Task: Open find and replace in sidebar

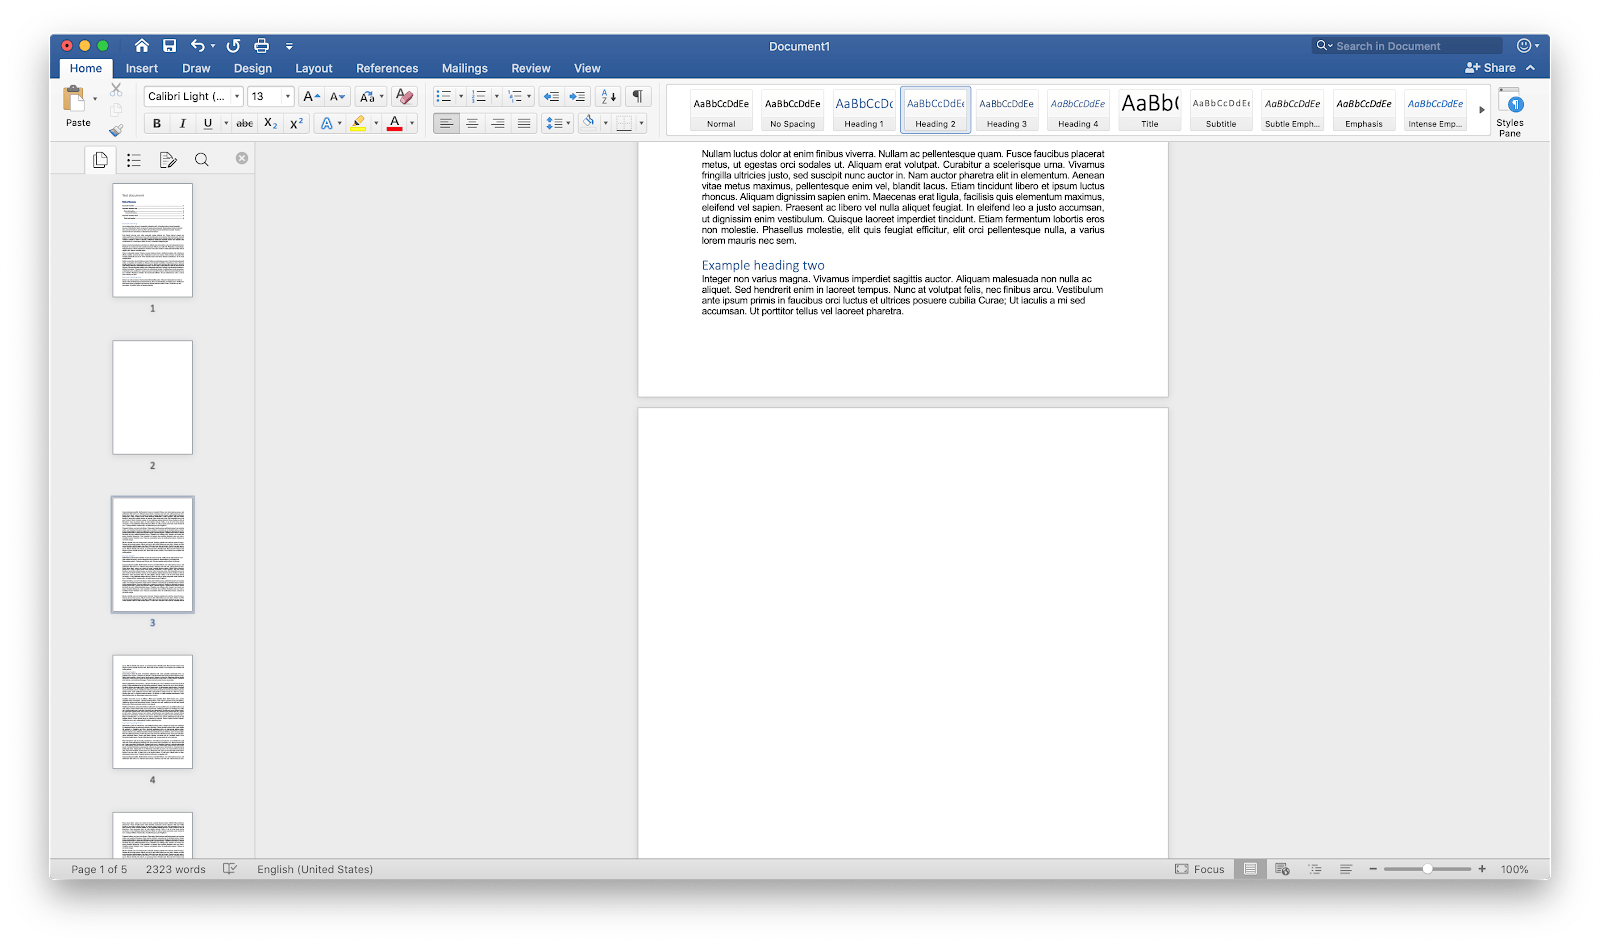Action: click(202, 160)
